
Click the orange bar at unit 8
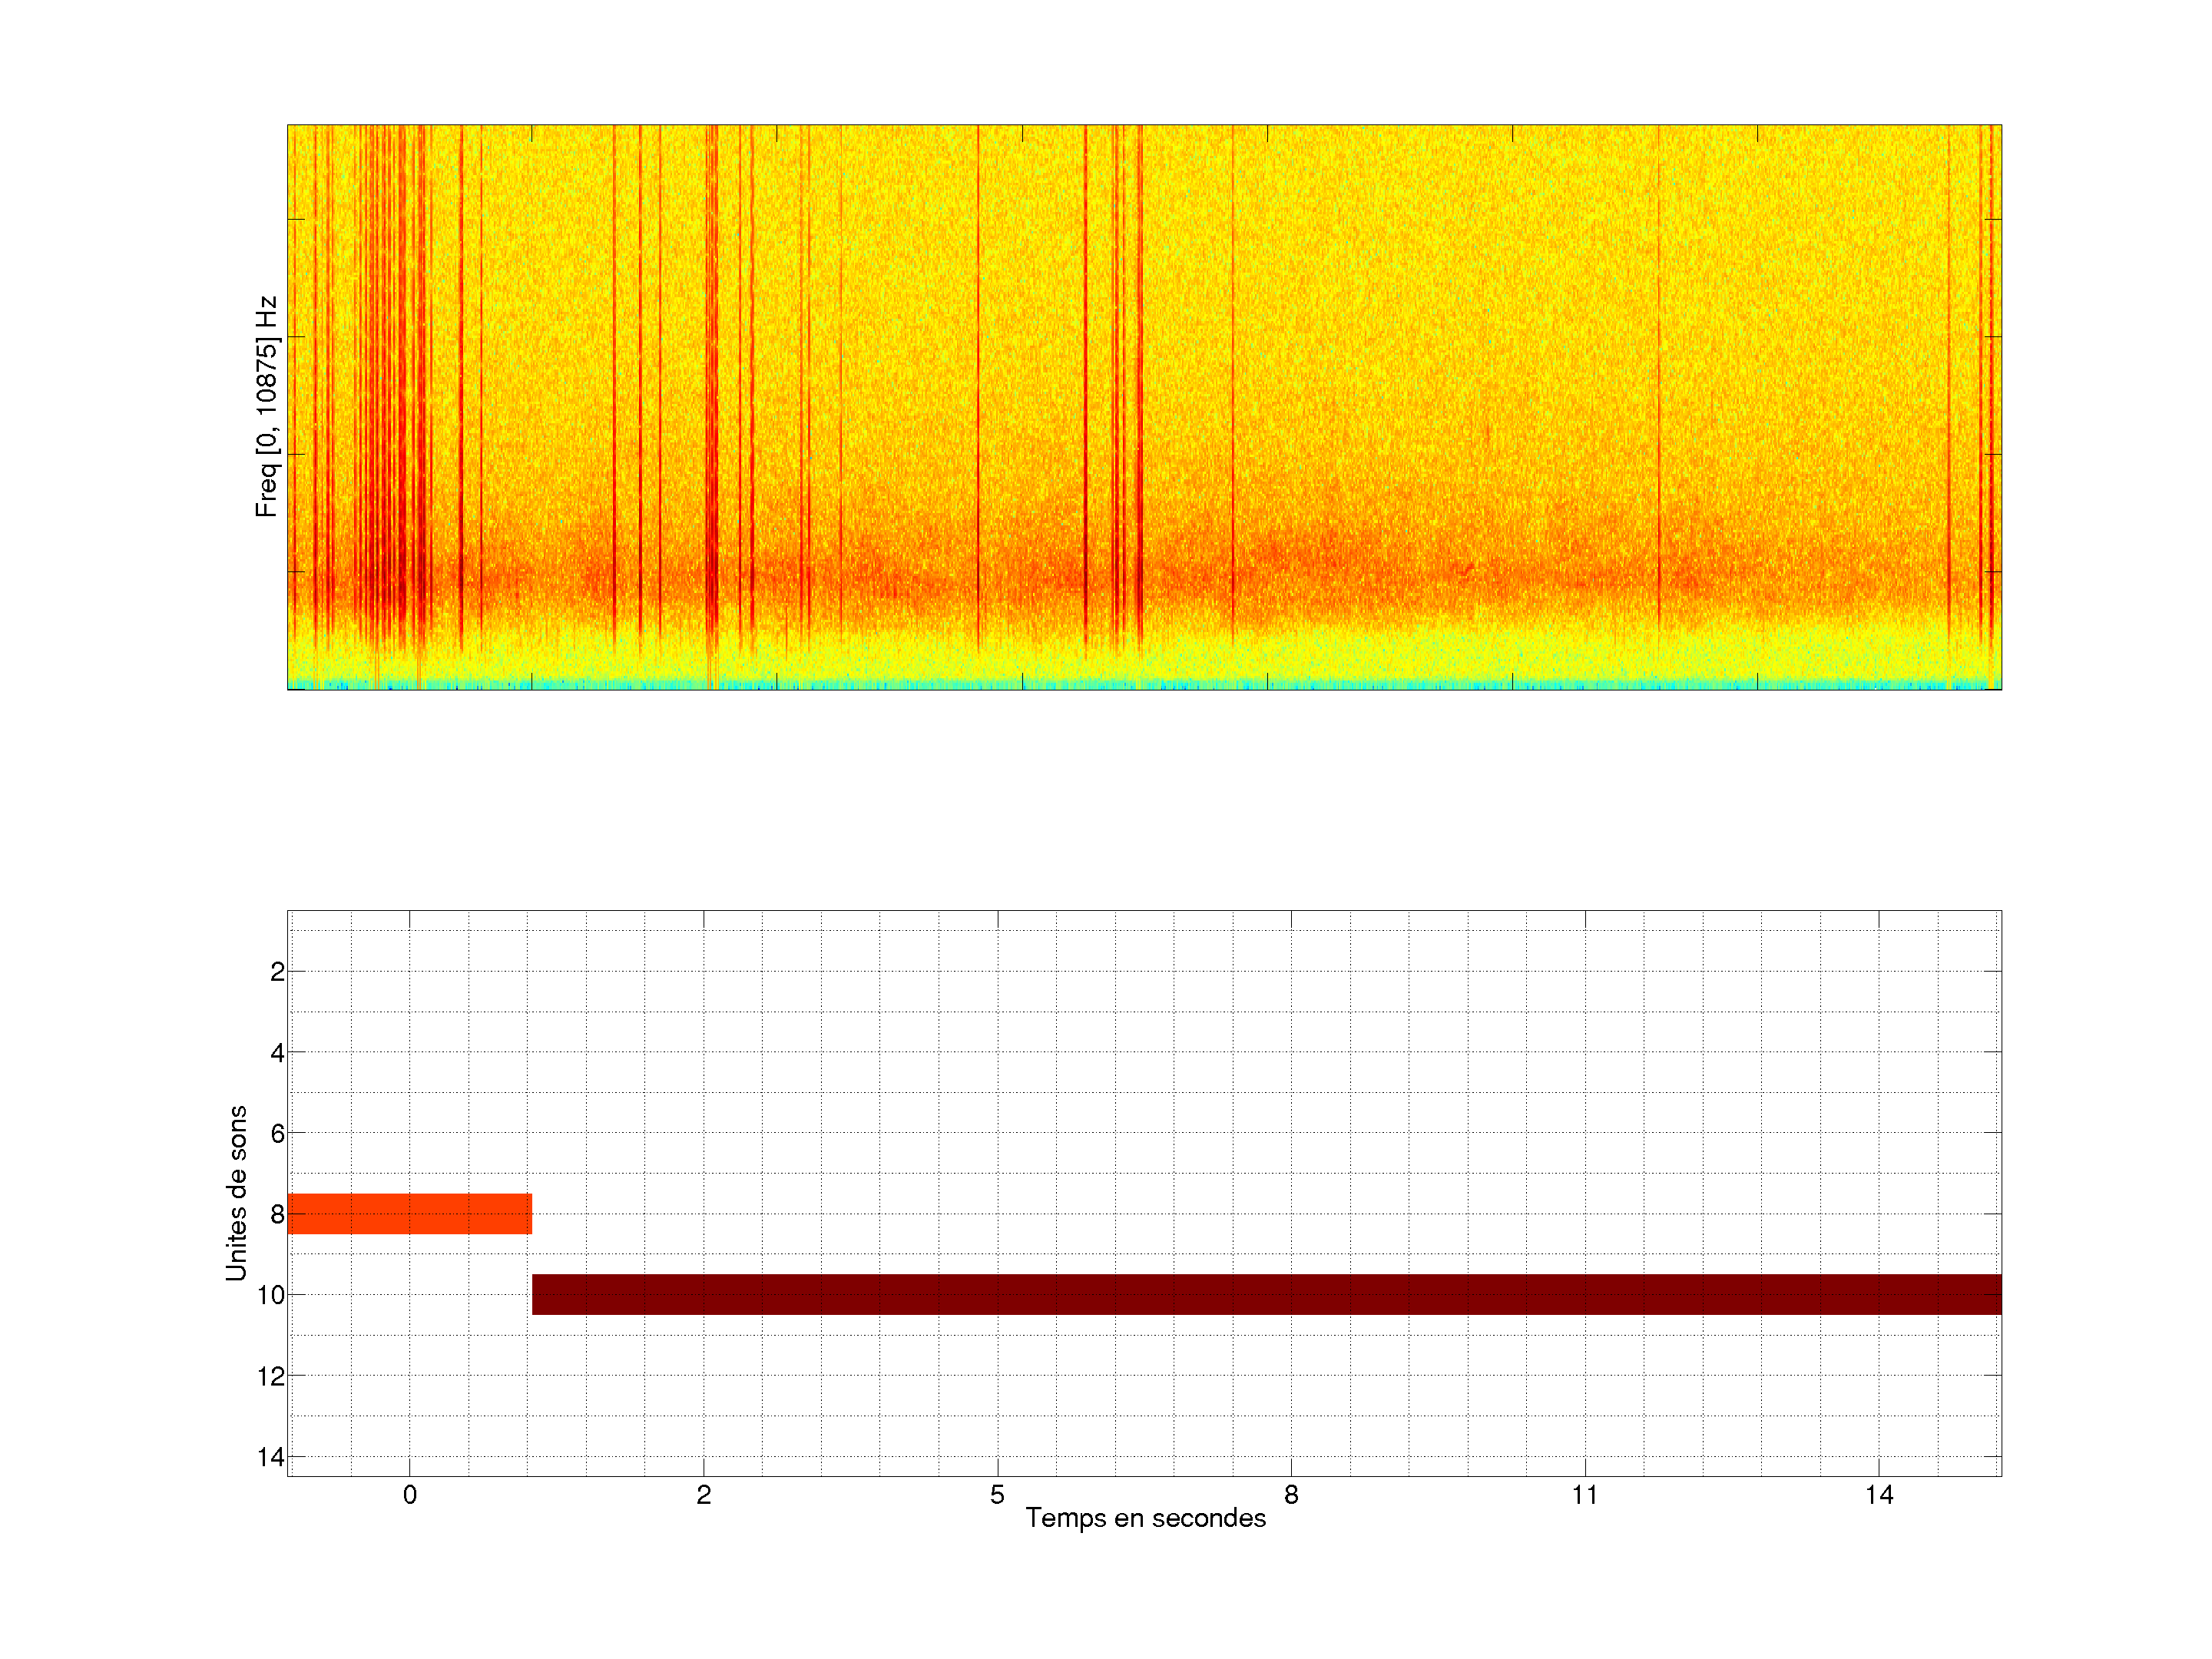pyautogui.click(x=409, y=1213)
